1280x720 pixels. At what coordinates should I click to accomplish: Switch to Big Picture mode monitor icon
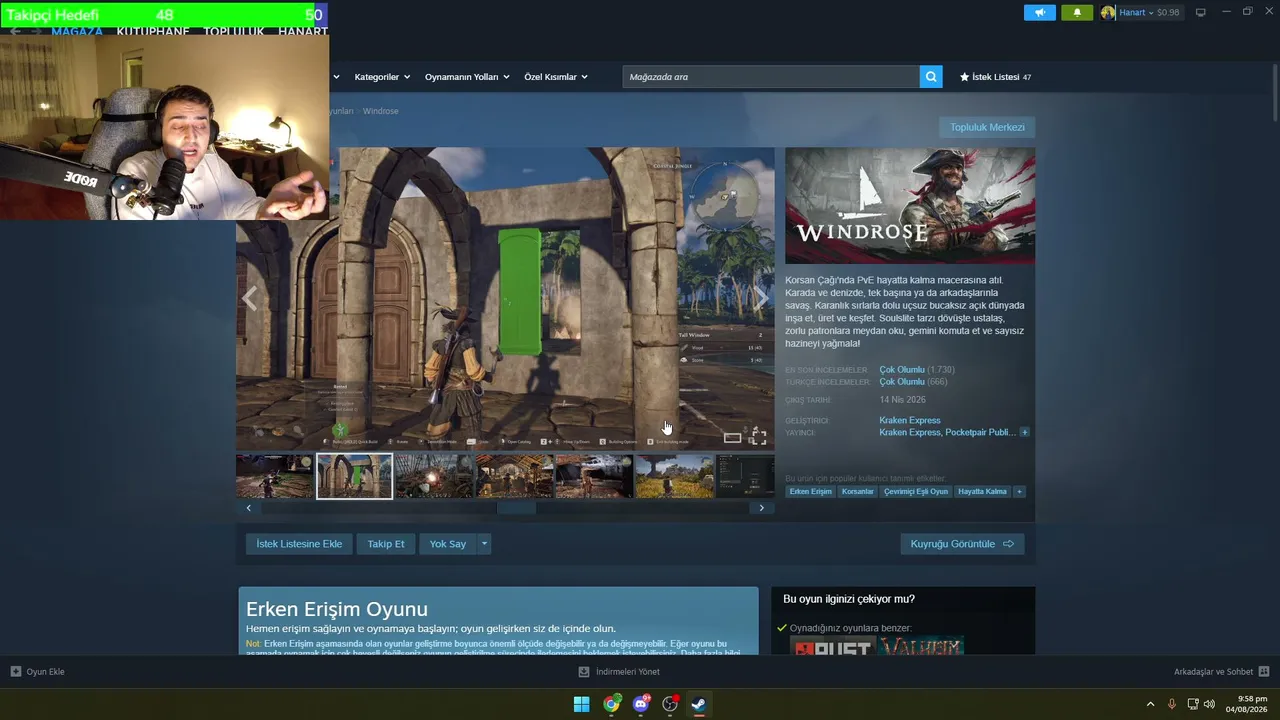click(1201, 13)
